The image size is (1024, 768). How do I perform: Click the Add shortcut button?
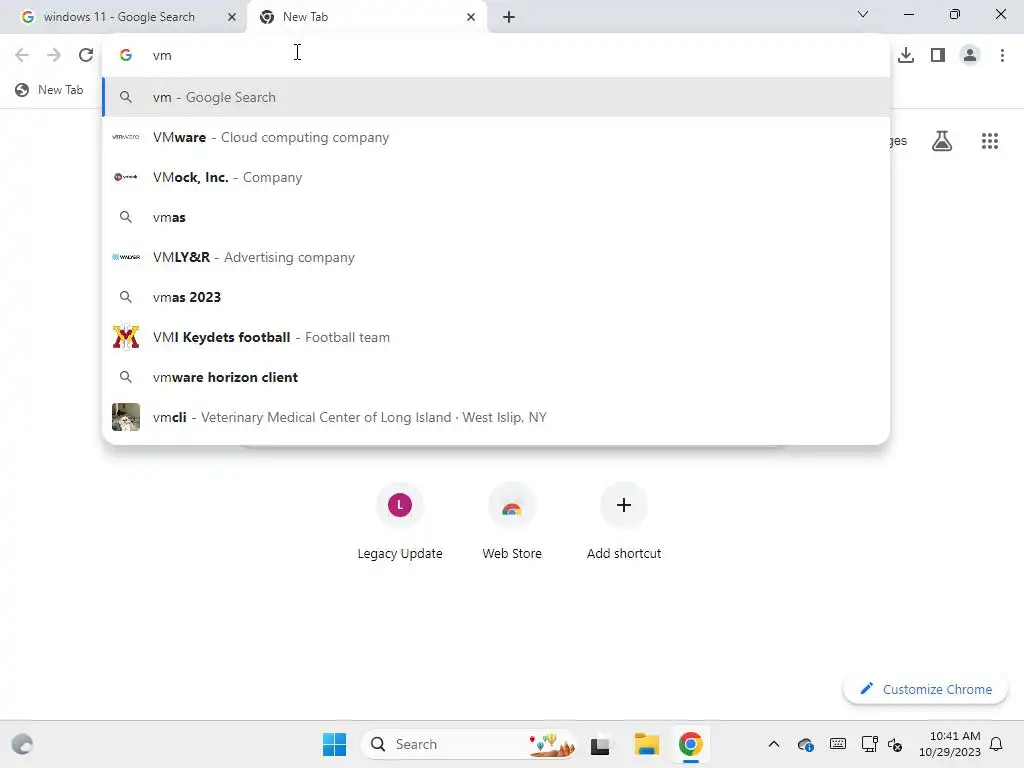tap(624, 522)
